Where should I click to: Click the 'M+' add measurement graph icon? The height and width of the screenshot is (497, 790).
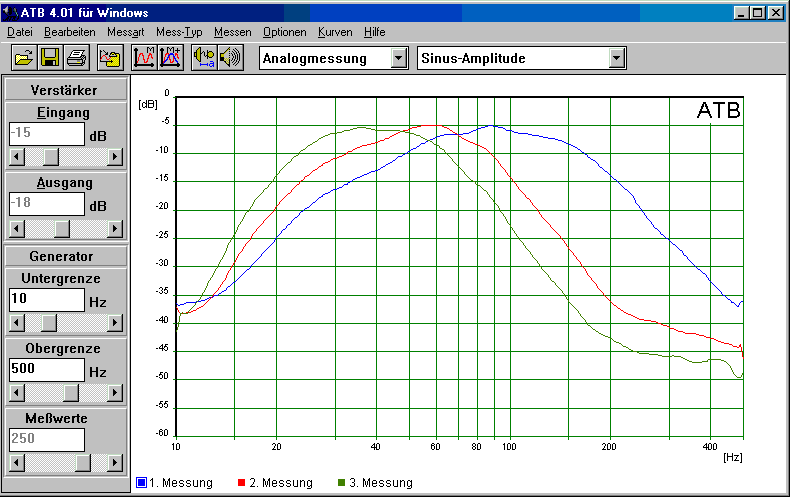tap(169, 58)
